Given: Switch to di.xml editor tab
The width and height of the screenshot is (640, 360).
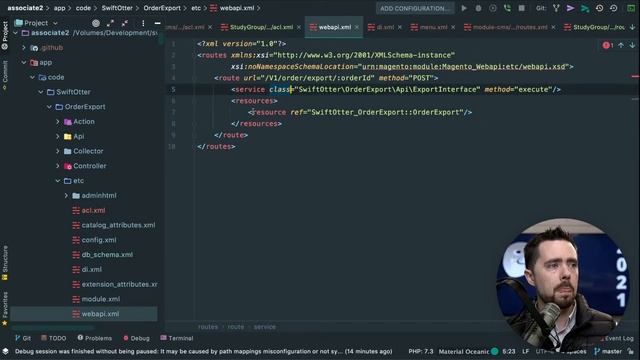Looking at the screenshot, I should click(x=385, y=27).
